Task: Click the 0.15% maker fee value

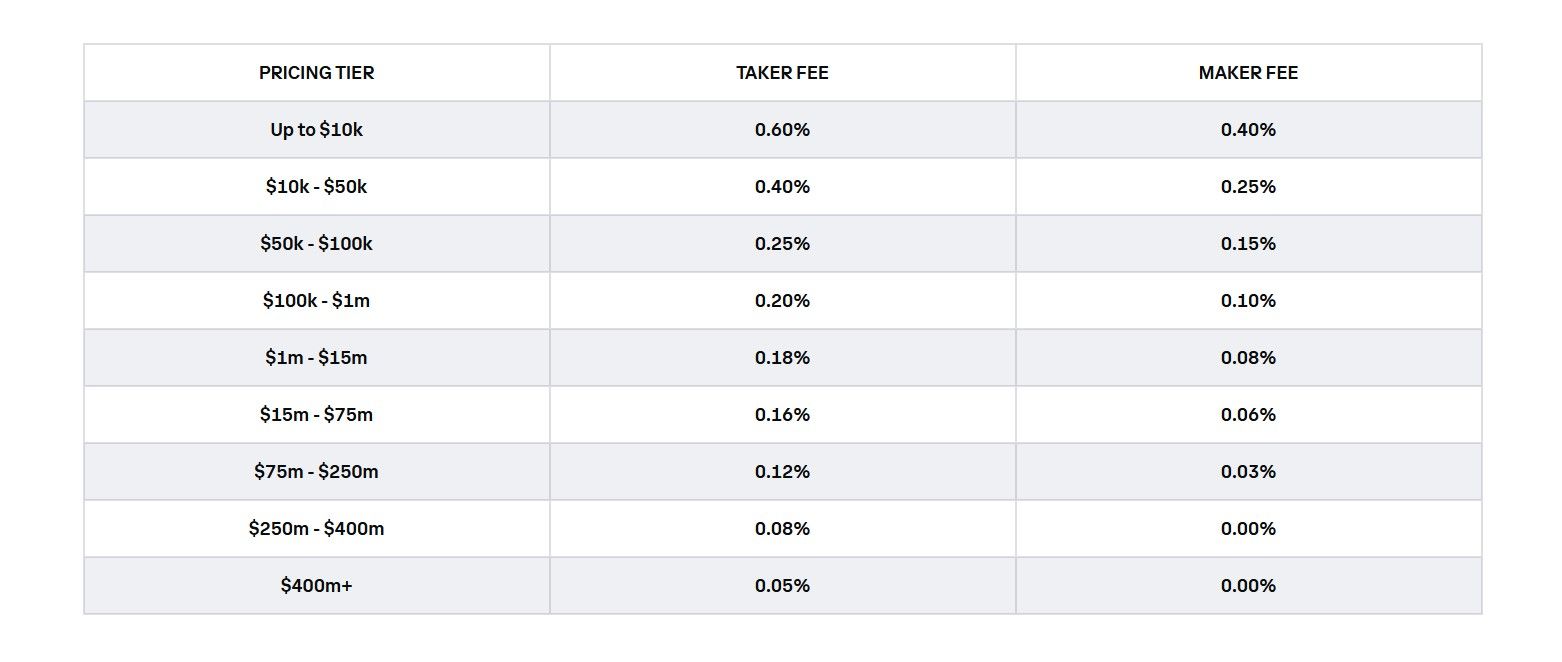Action: tap(1248, 244)
